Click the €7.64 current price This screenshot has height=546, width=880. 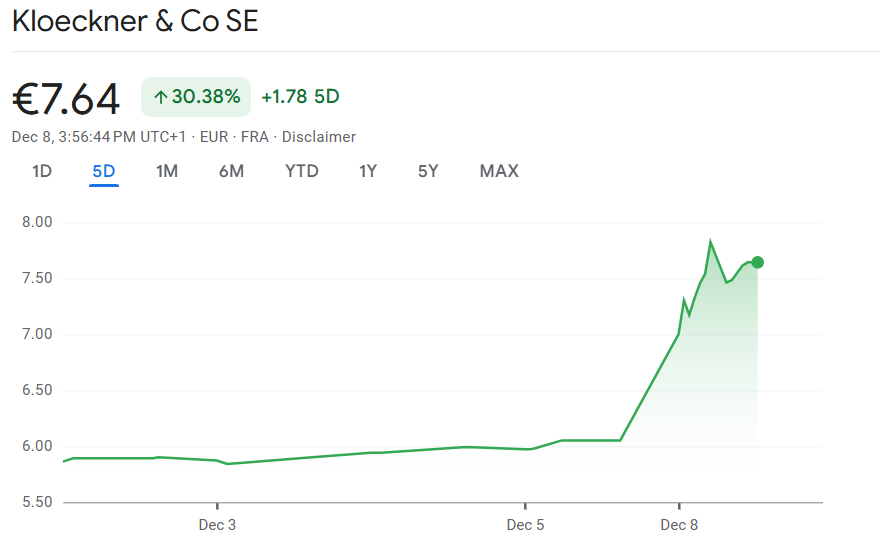(66, 98)
